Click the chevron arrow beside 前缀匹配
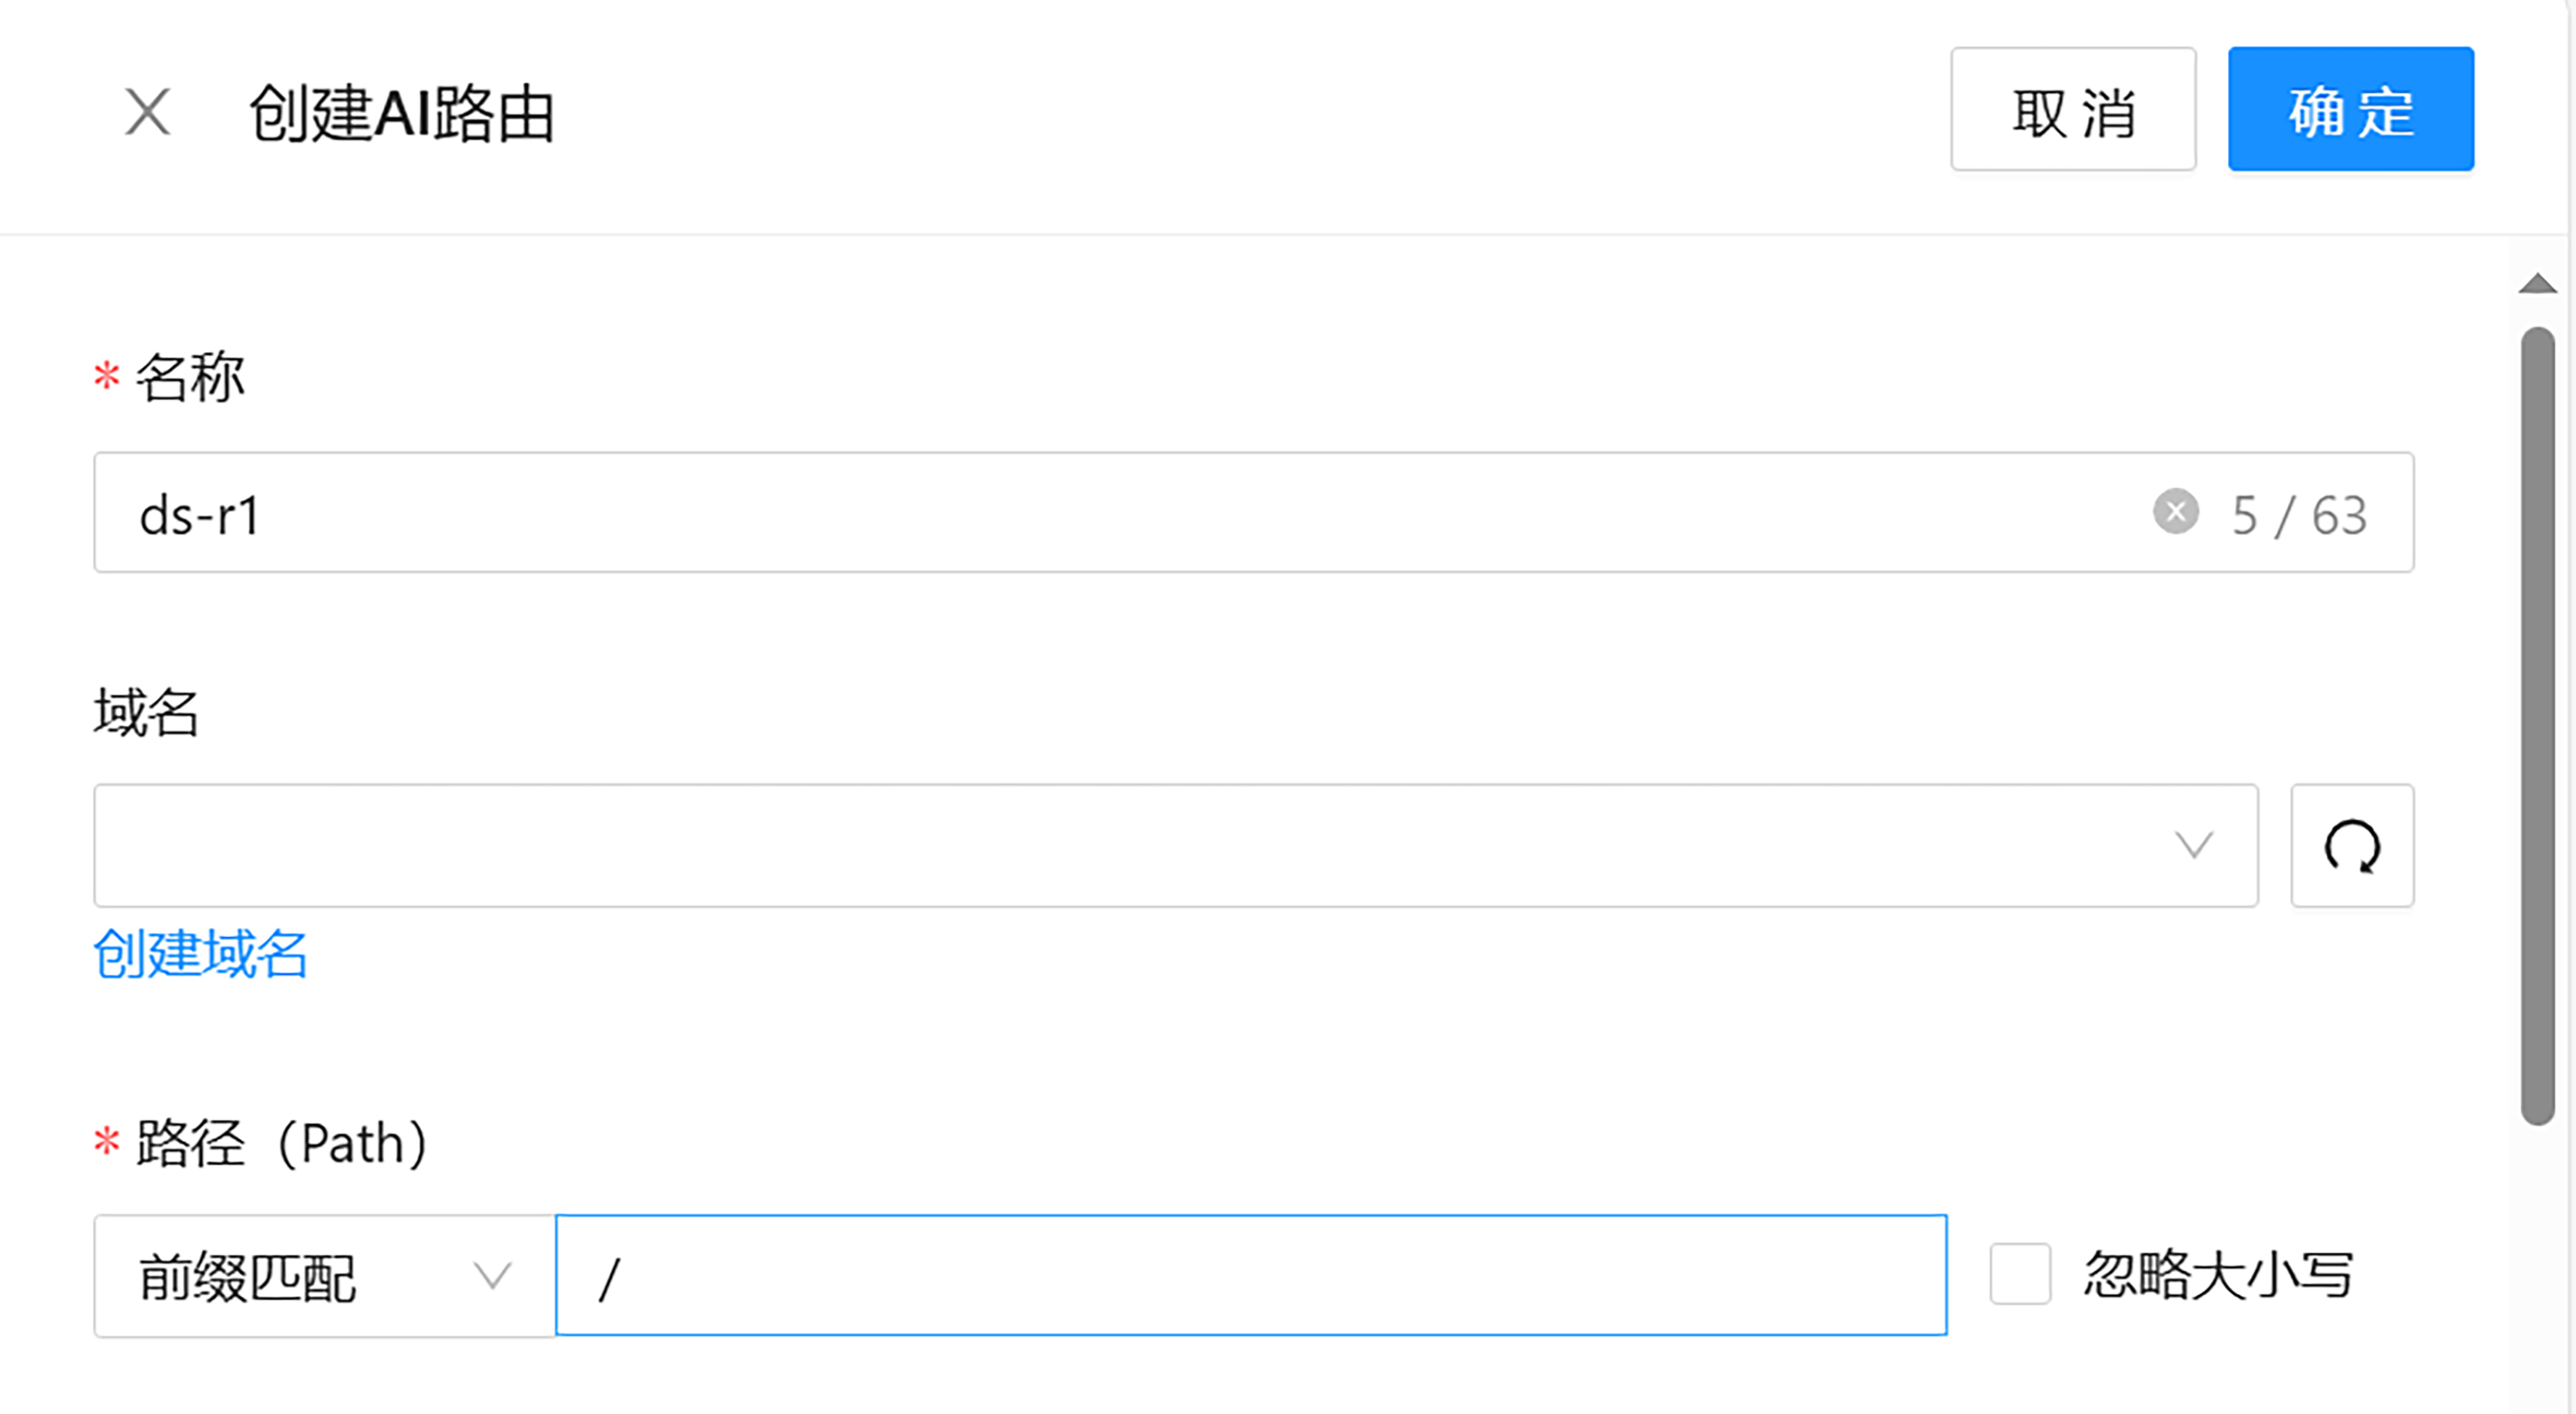 point(492,1276)
